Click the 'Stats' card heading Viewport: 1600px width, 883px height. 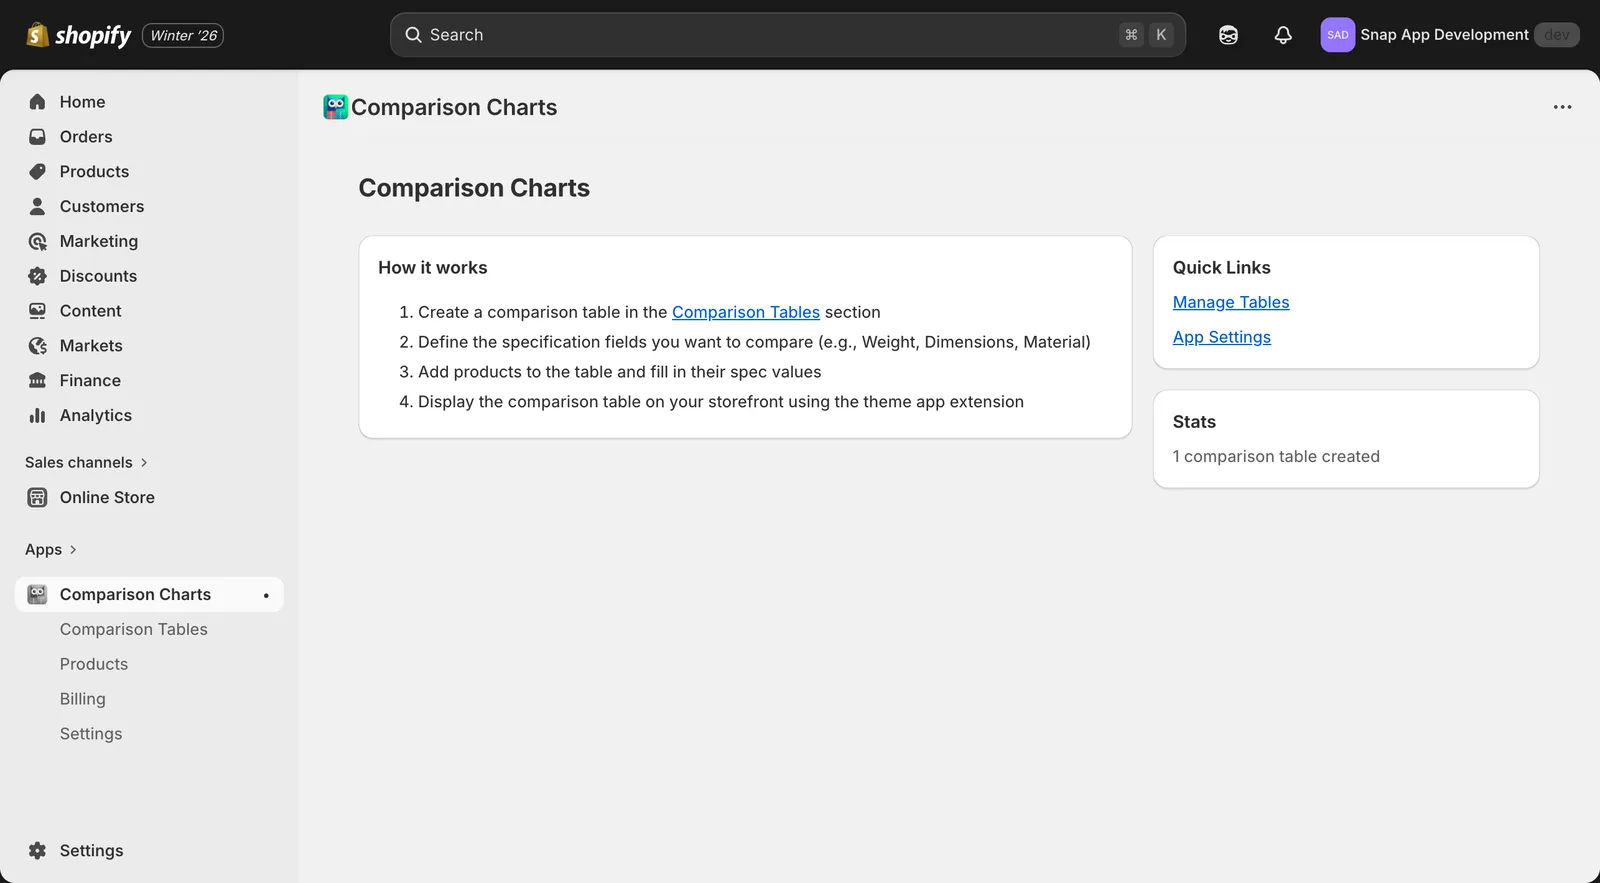(1194, 422)
